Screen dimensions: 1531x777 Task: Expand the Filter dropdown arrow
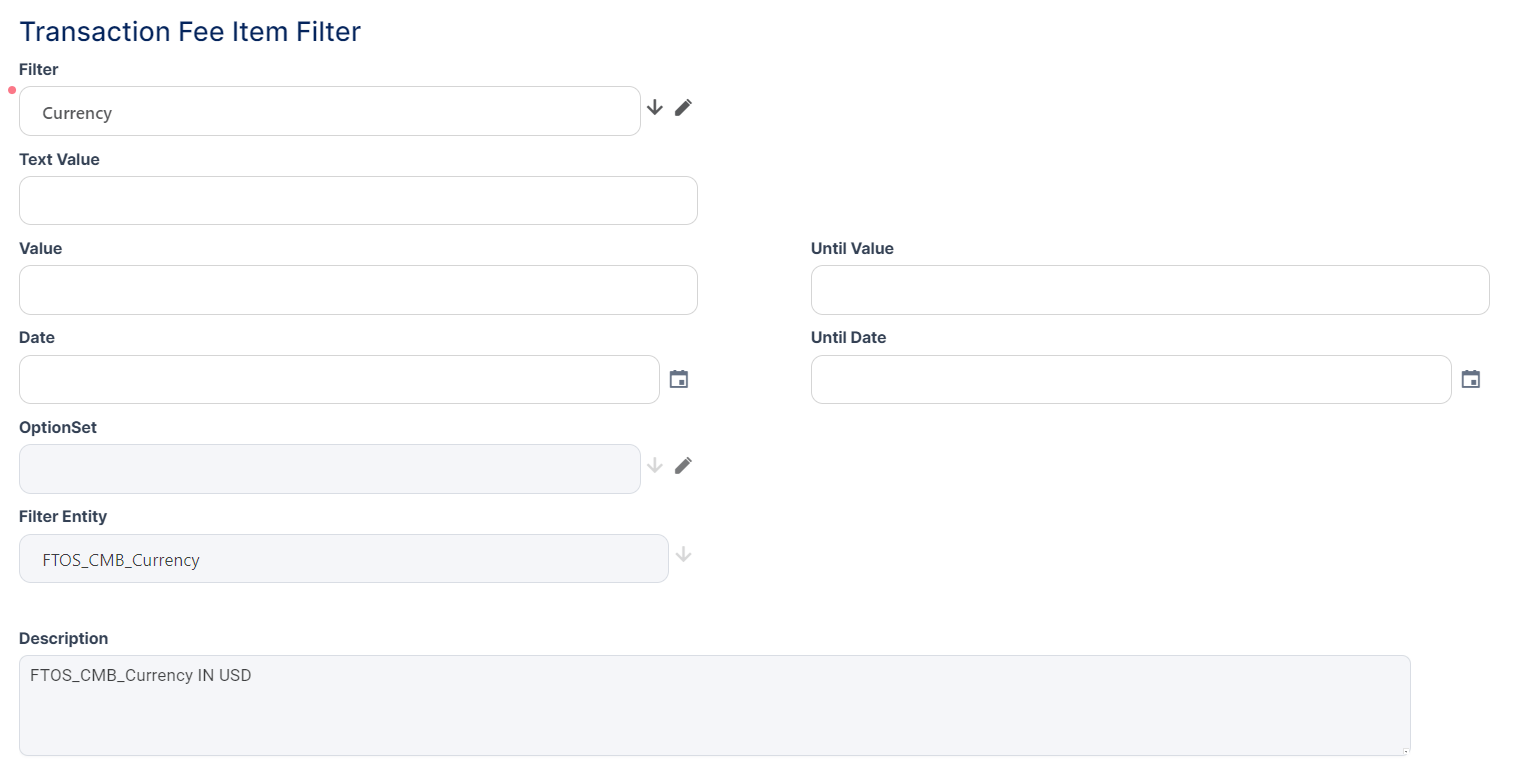tap(655, 108)
